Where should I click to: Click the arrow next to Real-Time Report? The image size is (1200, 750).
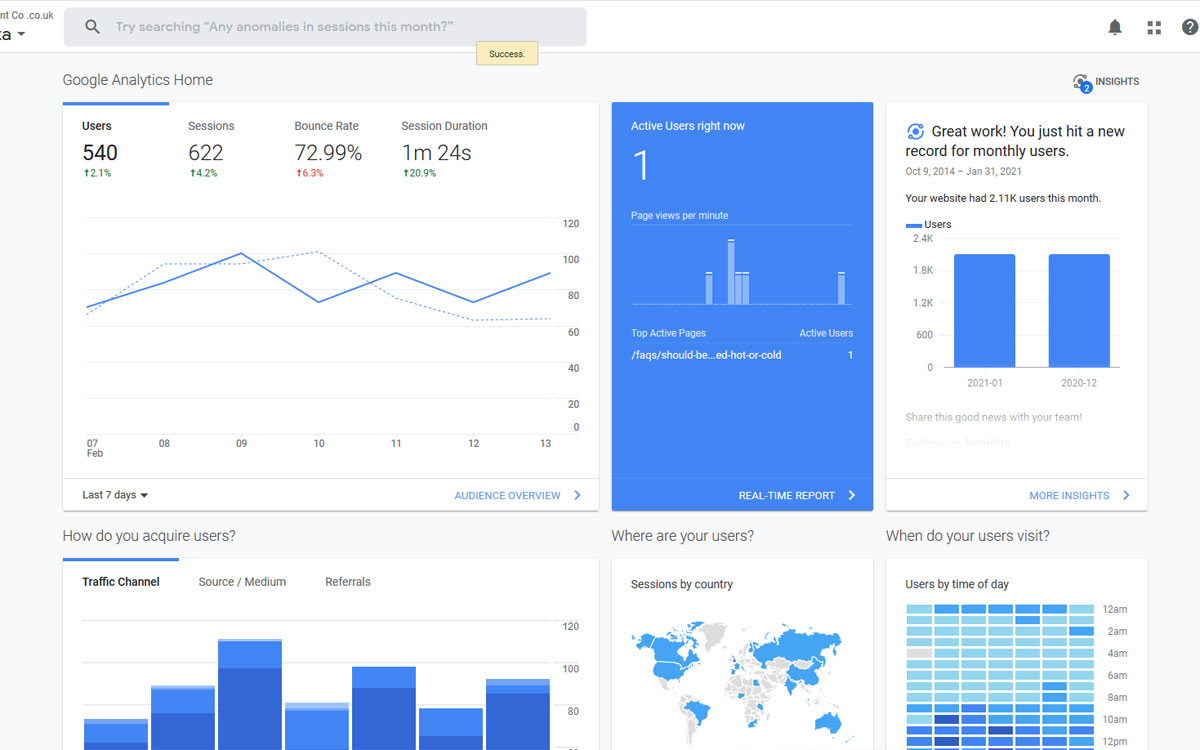click(x=852, y=495)
